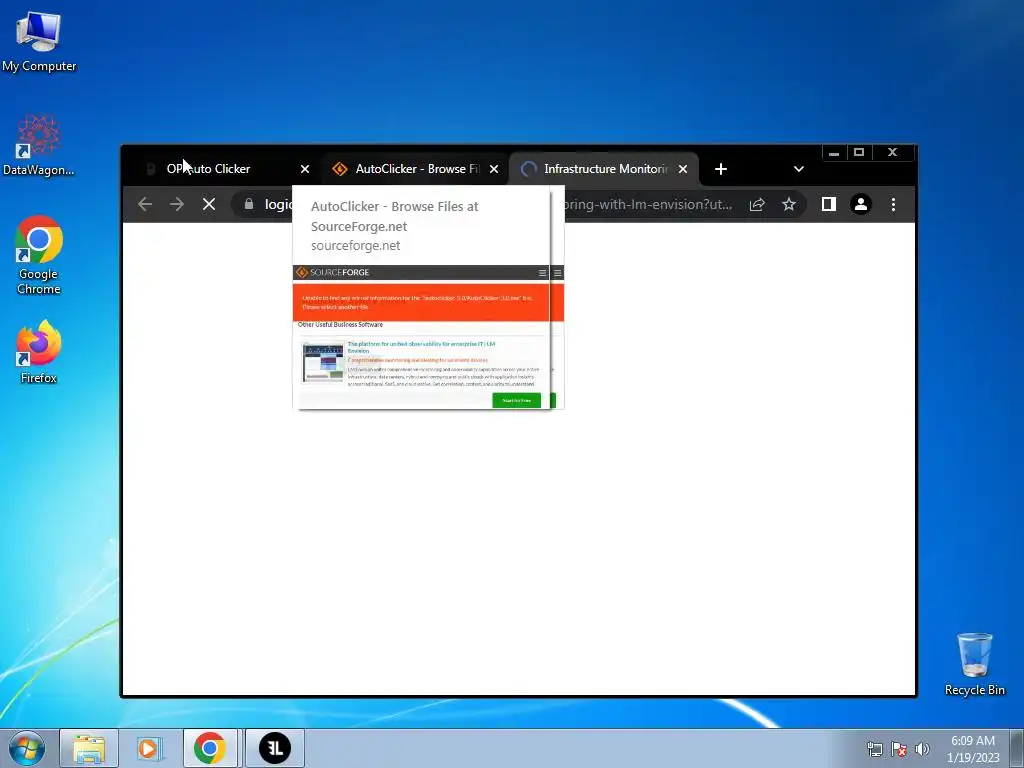Open the DataWagon desktop shortcut

point(39,146)
